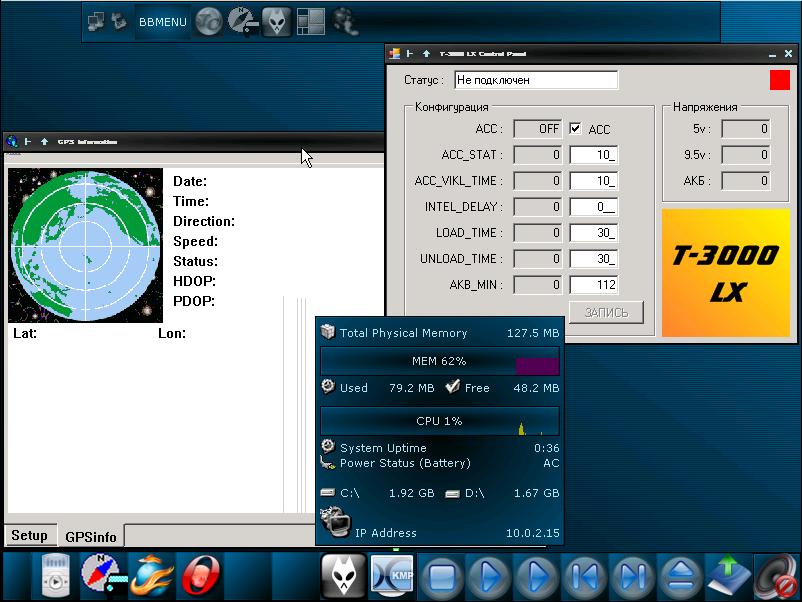Click the Total Physical Memory box icon
This screenshot has width=802, height=602.
[x=328, y=332]
